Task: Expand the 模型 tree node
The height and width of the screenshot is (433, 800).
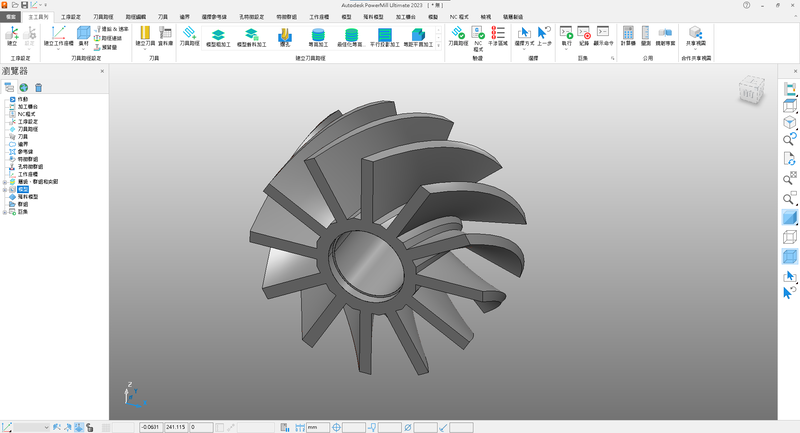Action: 6,188
